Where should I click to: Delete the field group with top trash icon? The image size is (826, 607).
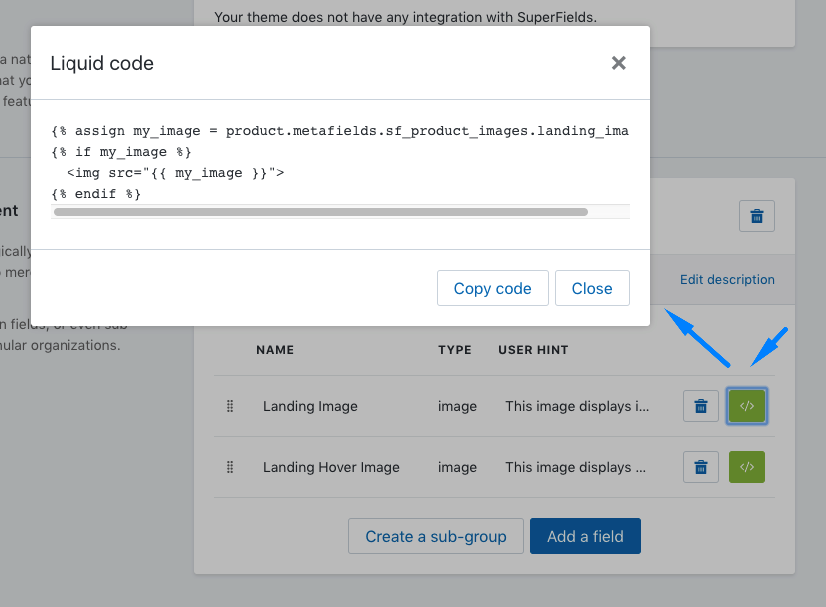[756, 216]
